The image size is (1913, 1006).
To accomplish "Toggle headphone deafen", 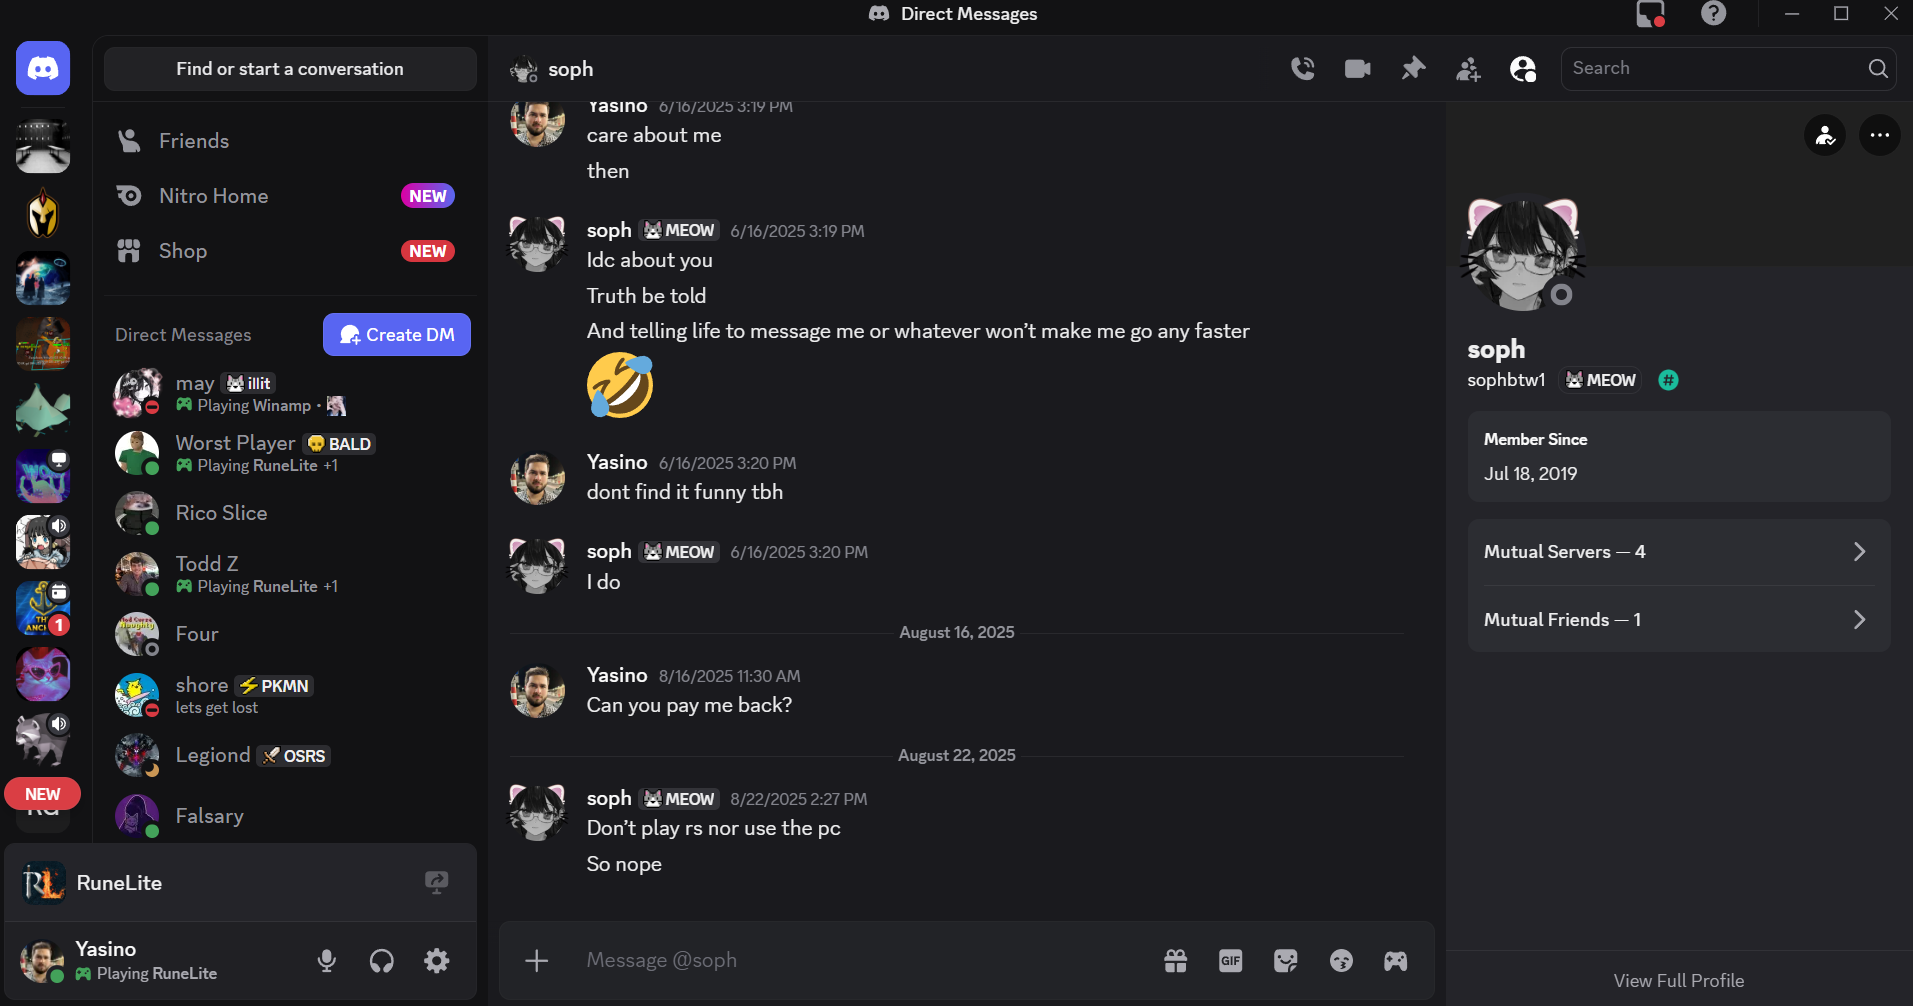I will (382, 961).
